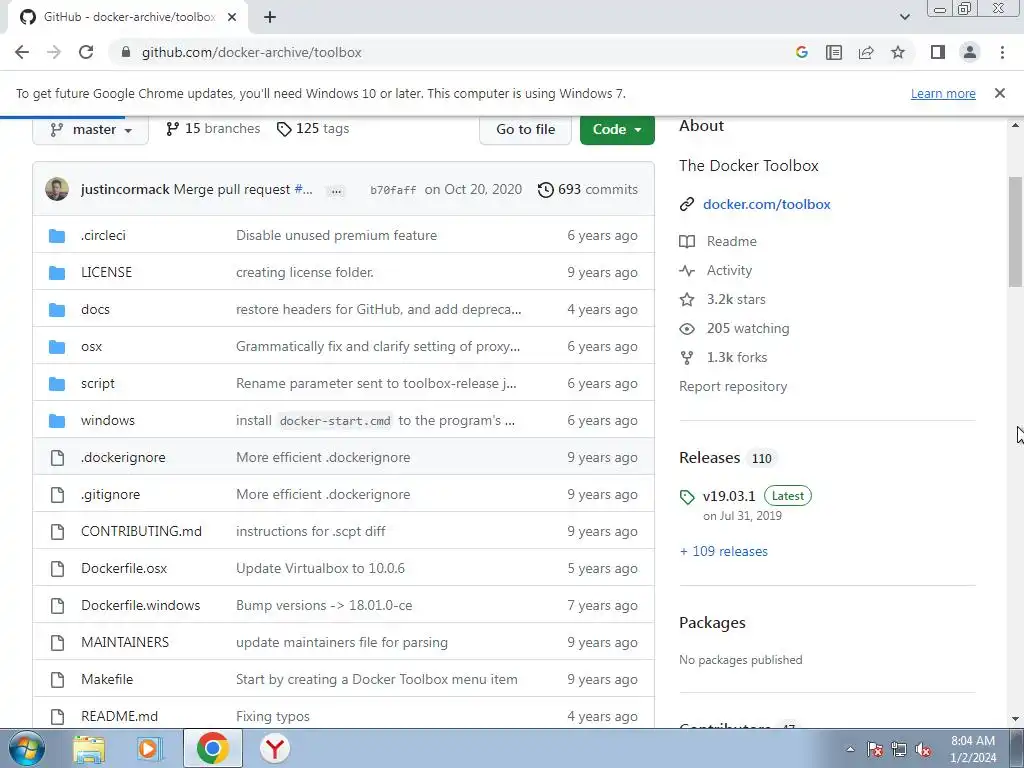Screen dimensions: 1024x768
Task: Dismiss the Chrome update notification bar
Action: pyautogui.click(x=1000, y=93)
